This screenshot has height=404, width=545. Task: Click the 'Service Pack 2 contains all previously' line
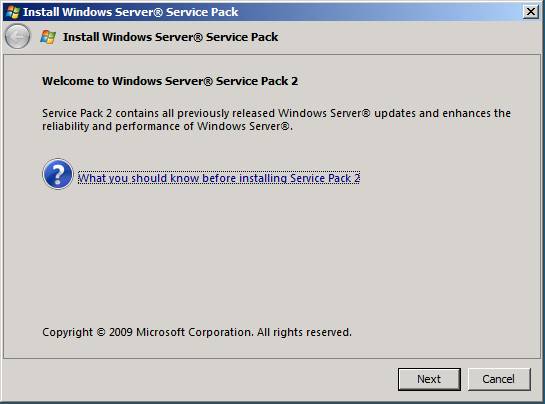point(276,113)
